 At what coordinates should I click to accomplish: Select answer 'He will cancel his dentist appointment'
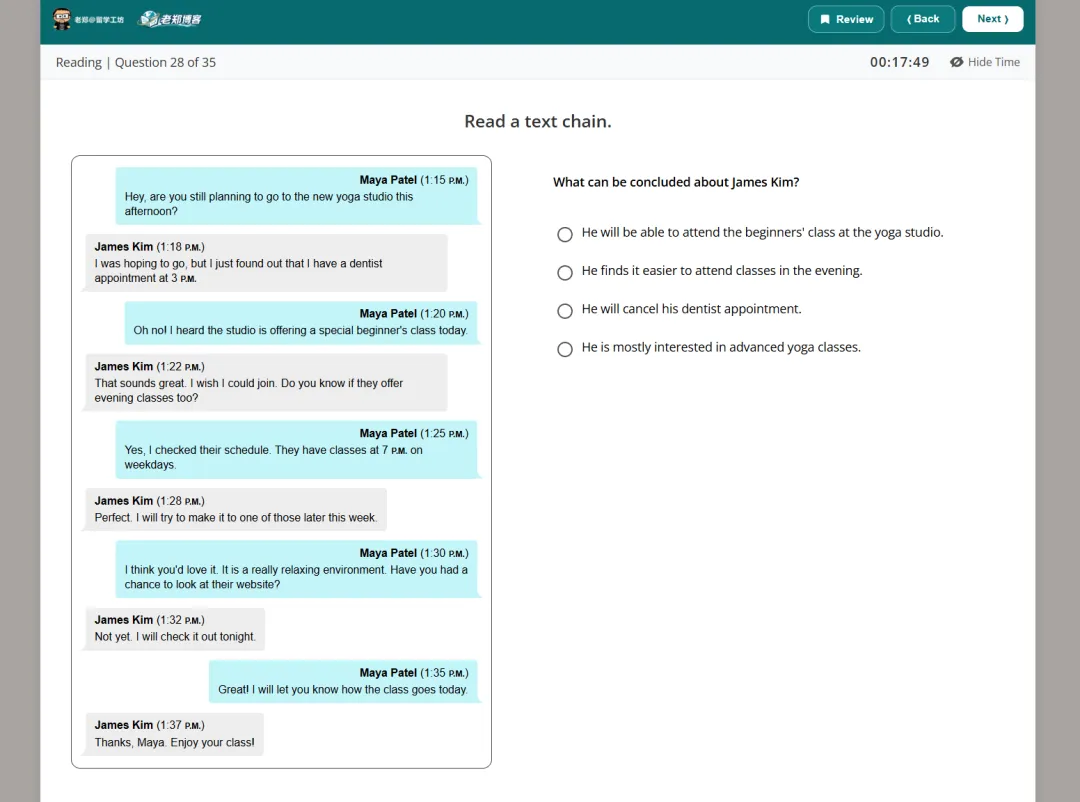click(565, 311)
